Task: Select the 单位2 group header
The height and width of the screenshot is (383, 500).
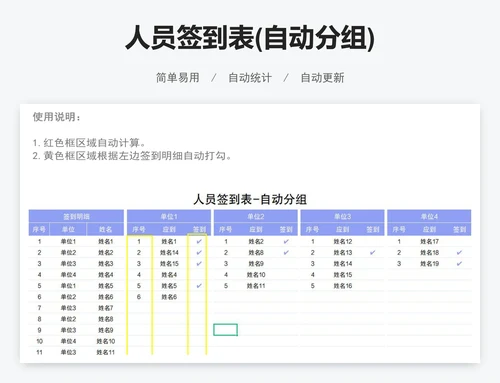Action: pyautogui.click(x=256, y=216)
